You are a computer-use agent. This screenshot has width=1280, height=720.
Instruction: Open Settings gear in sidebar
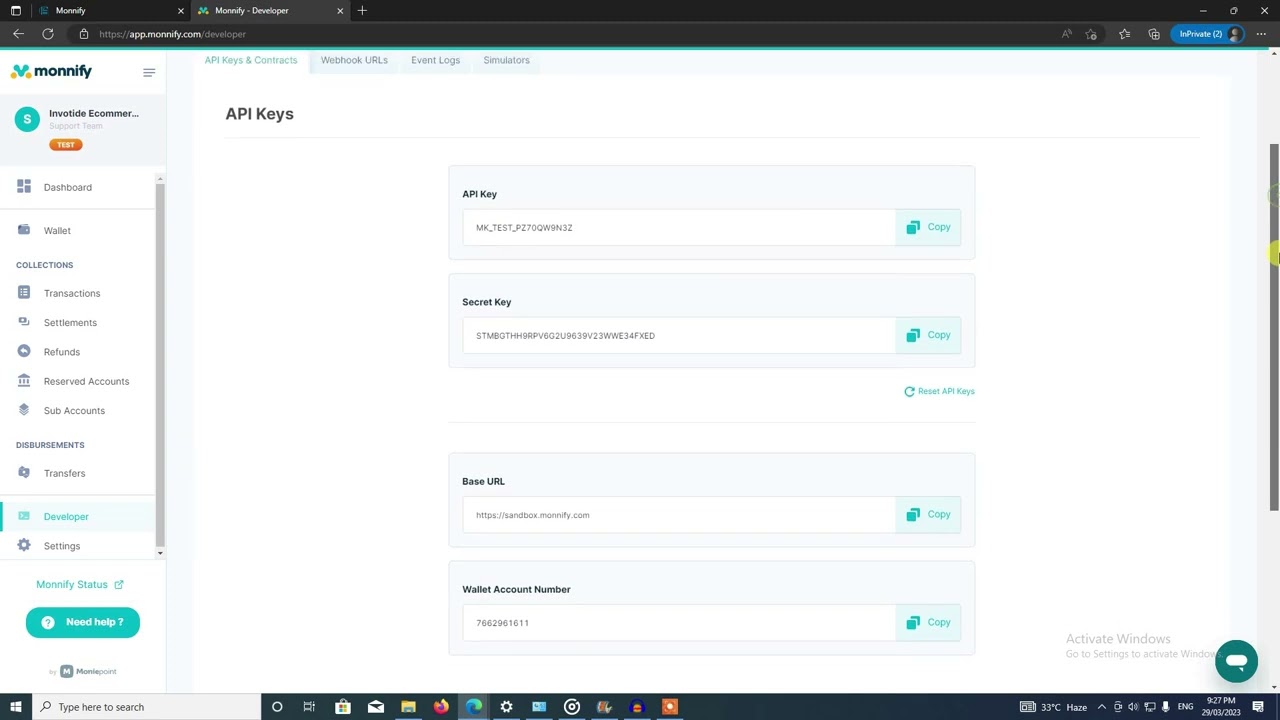pos(23,545)
